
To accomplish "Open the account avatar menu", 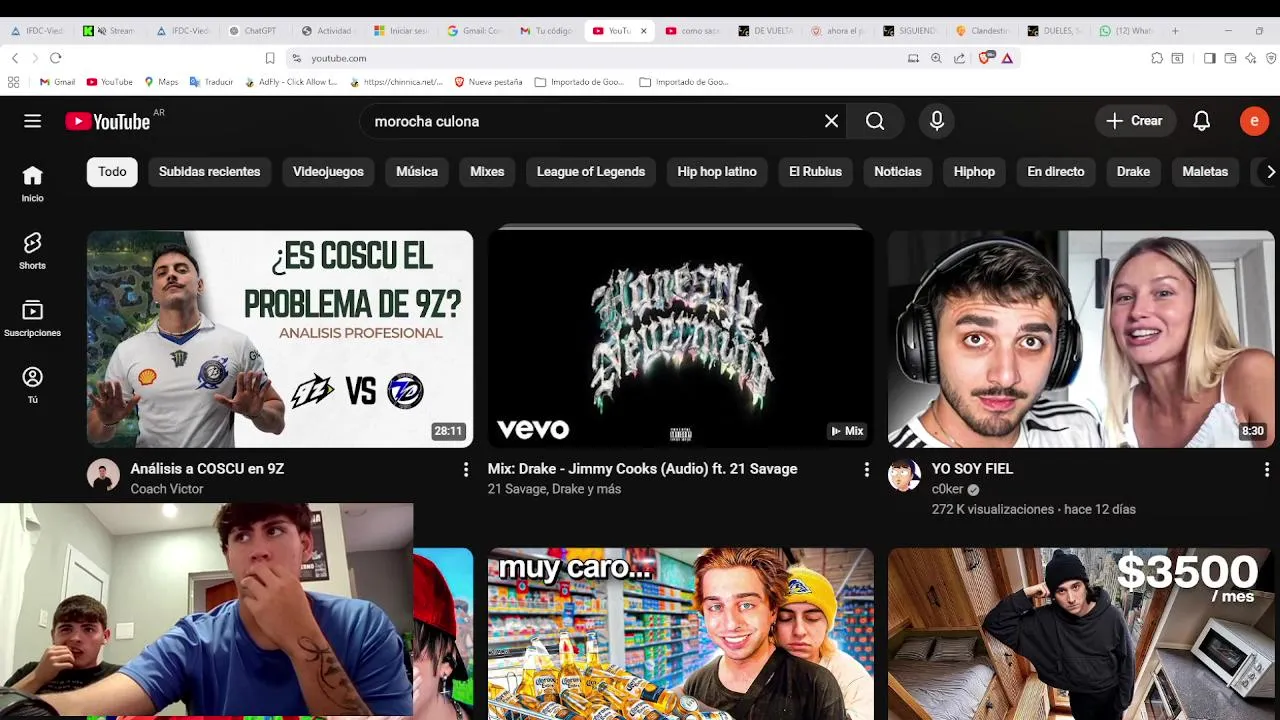I will click(x=1254, y=121).
